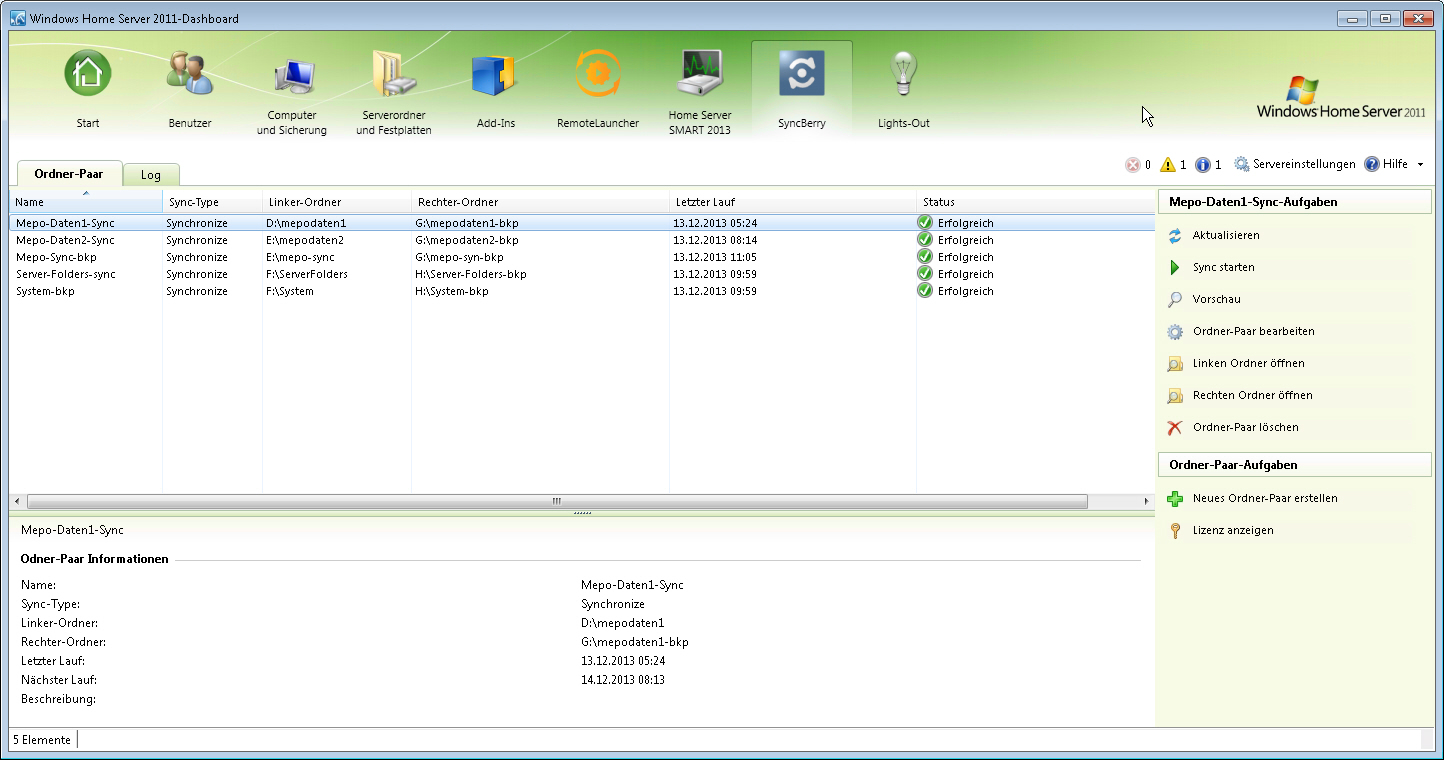Click F:\ServerFolders cell
1444x760 pixels.
pos(307,274)
